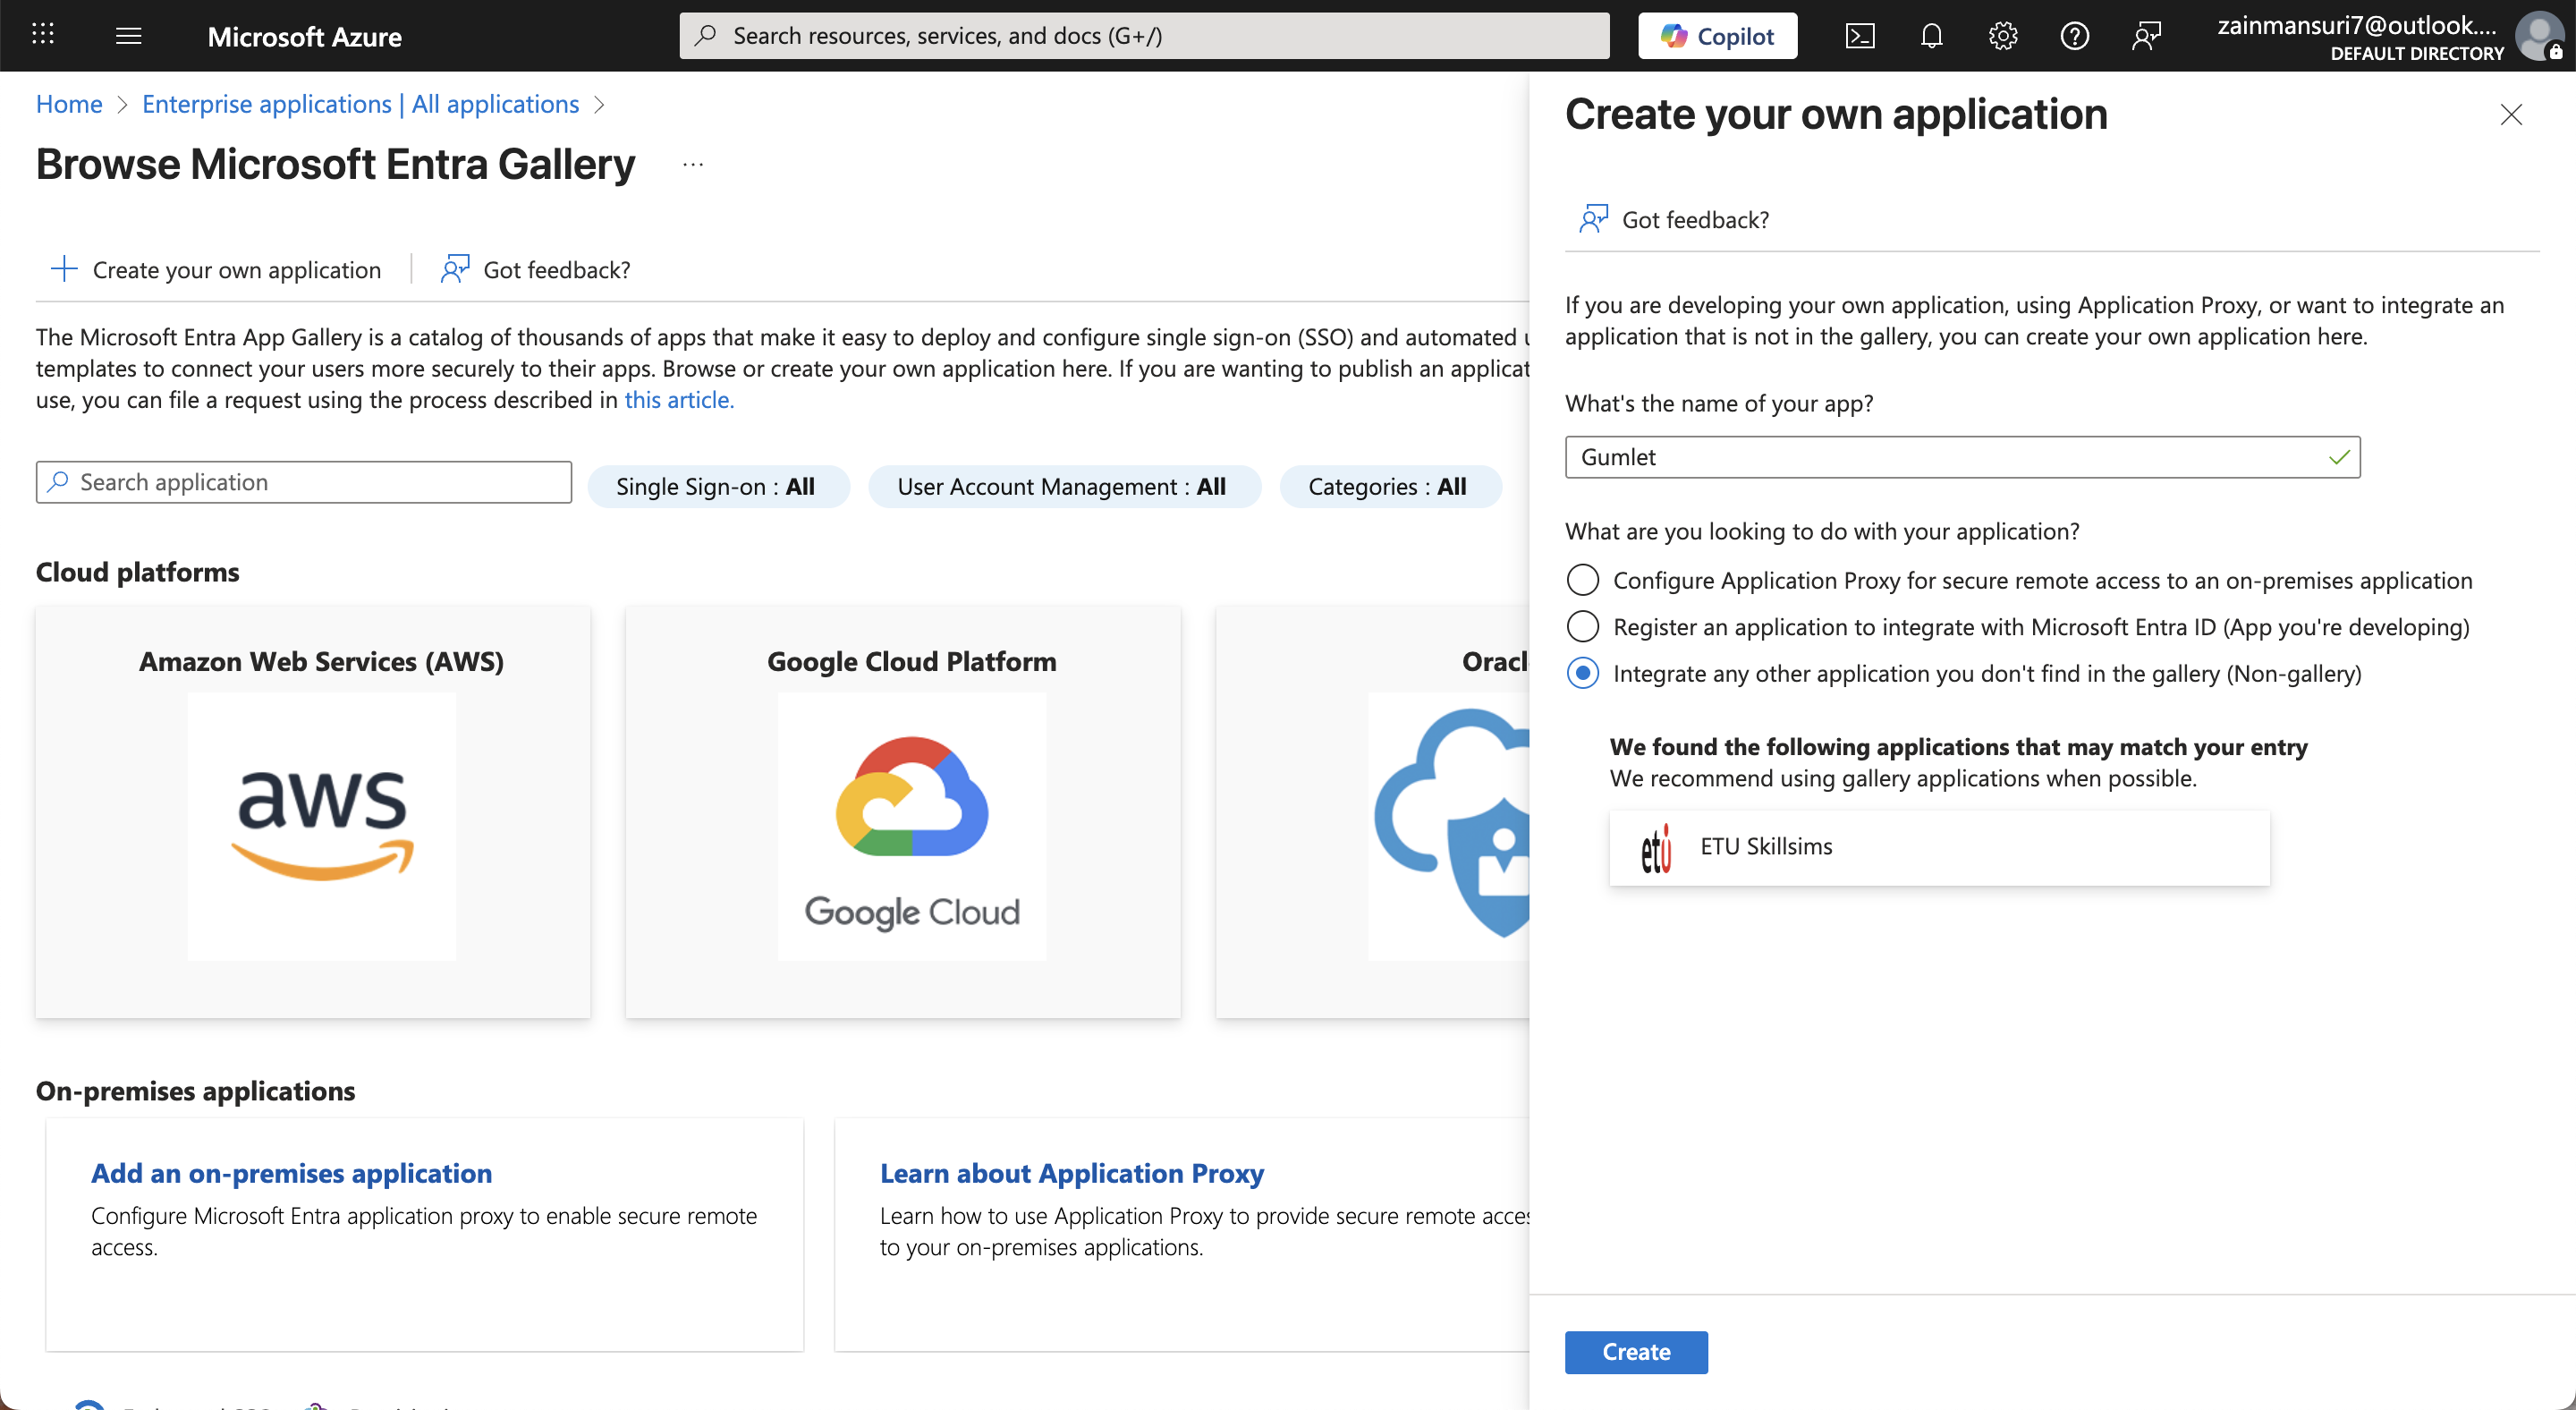Open Cloud Shell from the top bar
Screen dimensions: 2576x1410
(x=1859, y=36)
